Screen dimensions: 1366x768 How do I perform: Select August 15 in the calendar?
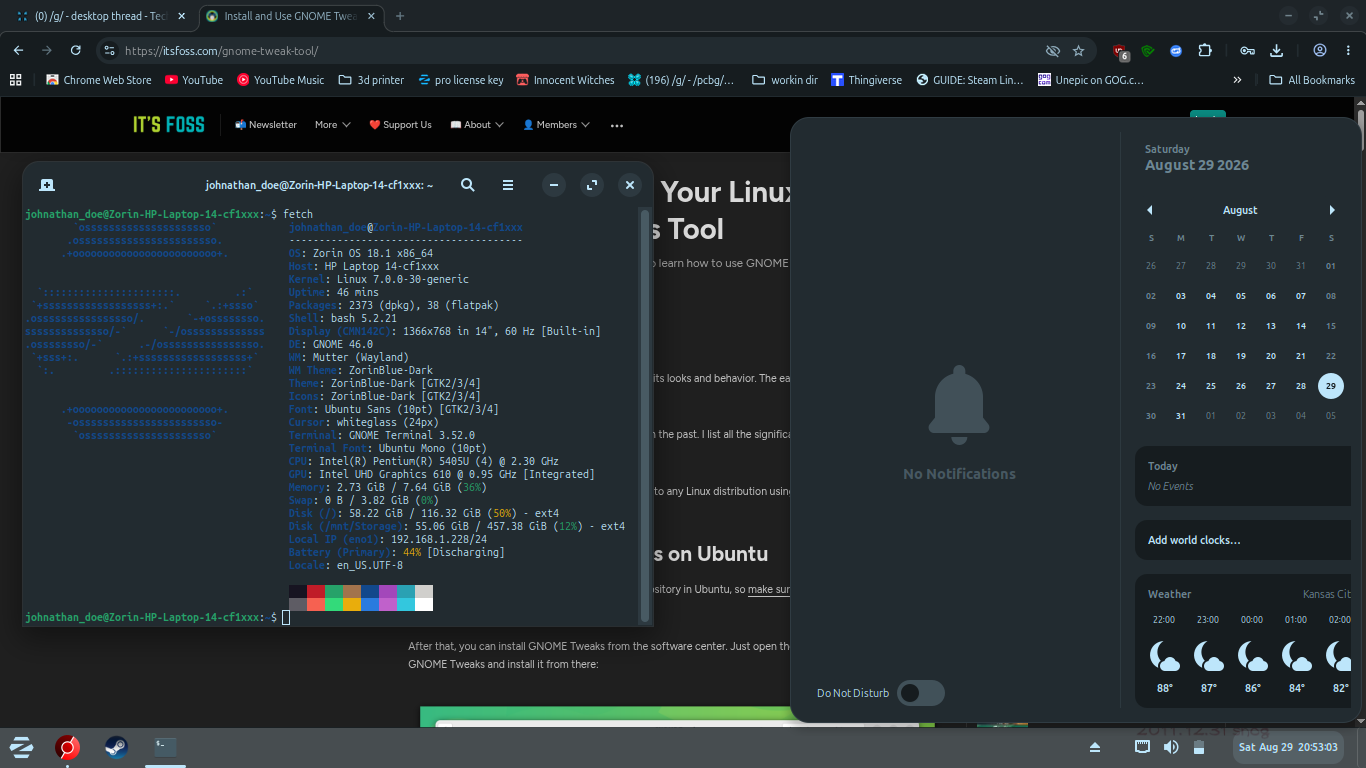coord(1330,326)
